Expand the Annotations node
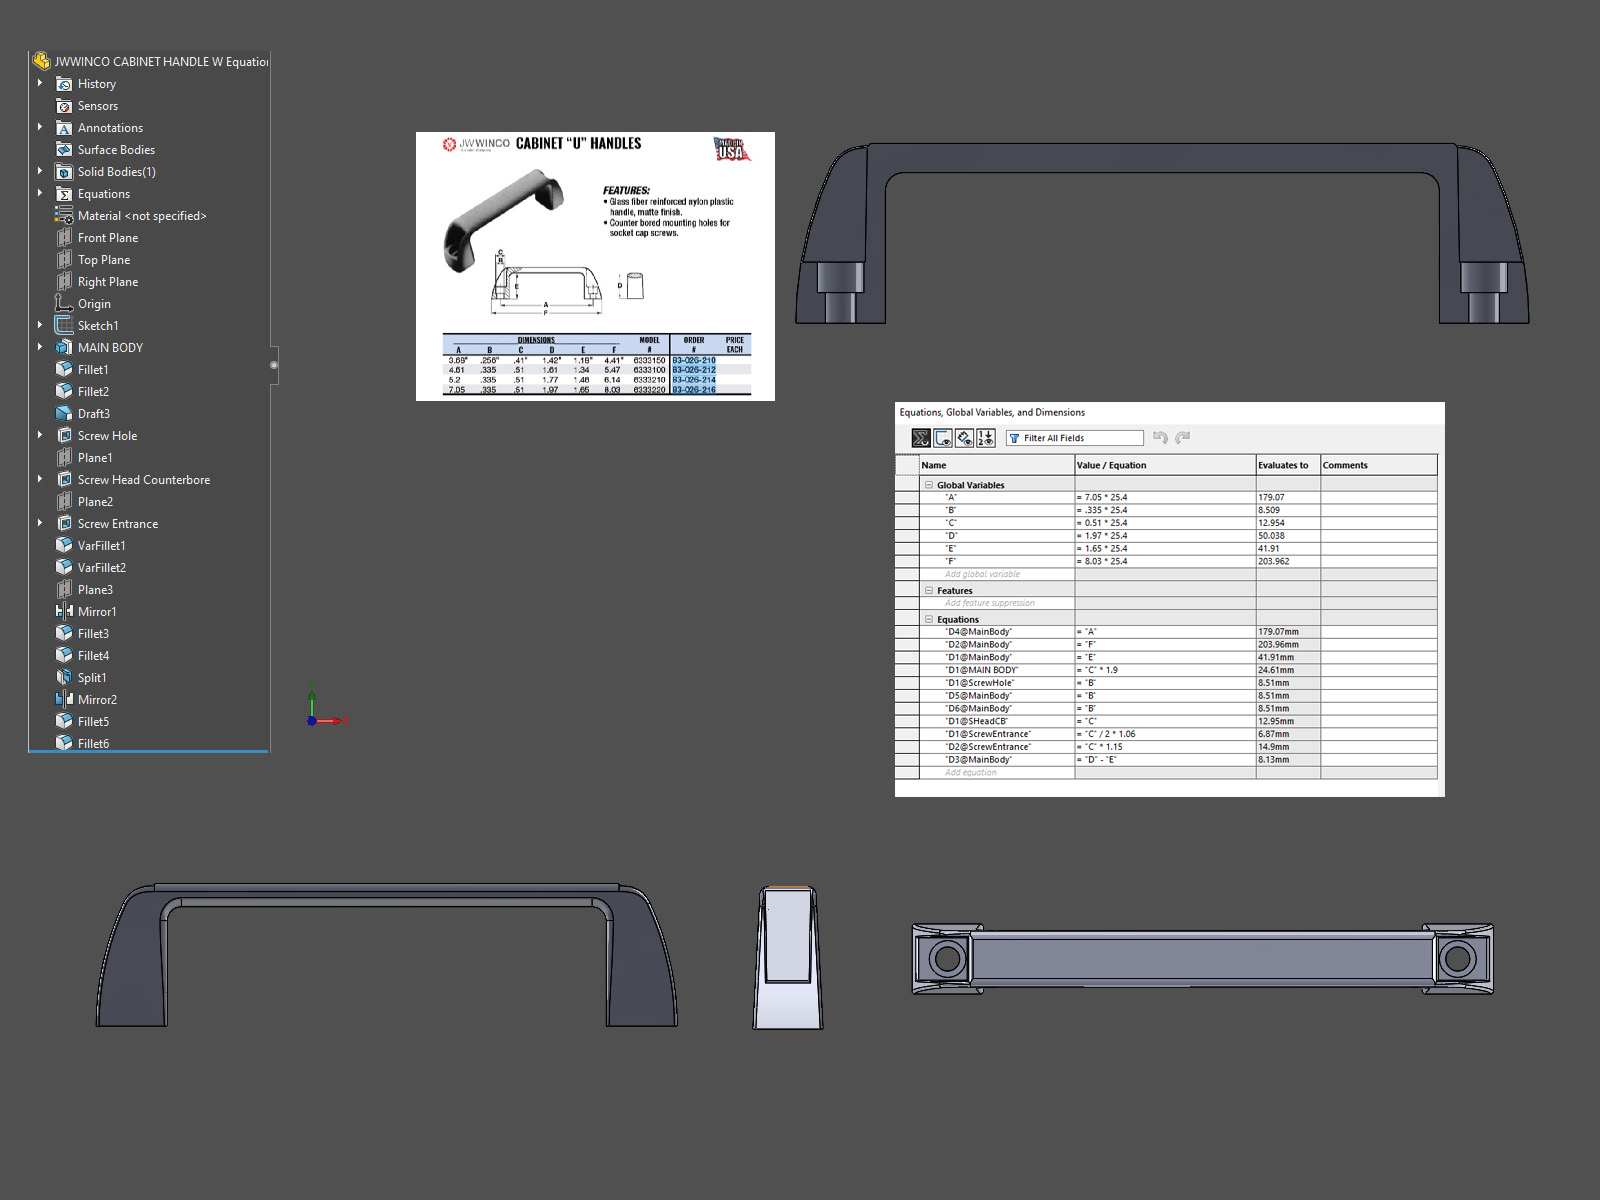This screenshot has width=1600, height=1200. [40, 127]
